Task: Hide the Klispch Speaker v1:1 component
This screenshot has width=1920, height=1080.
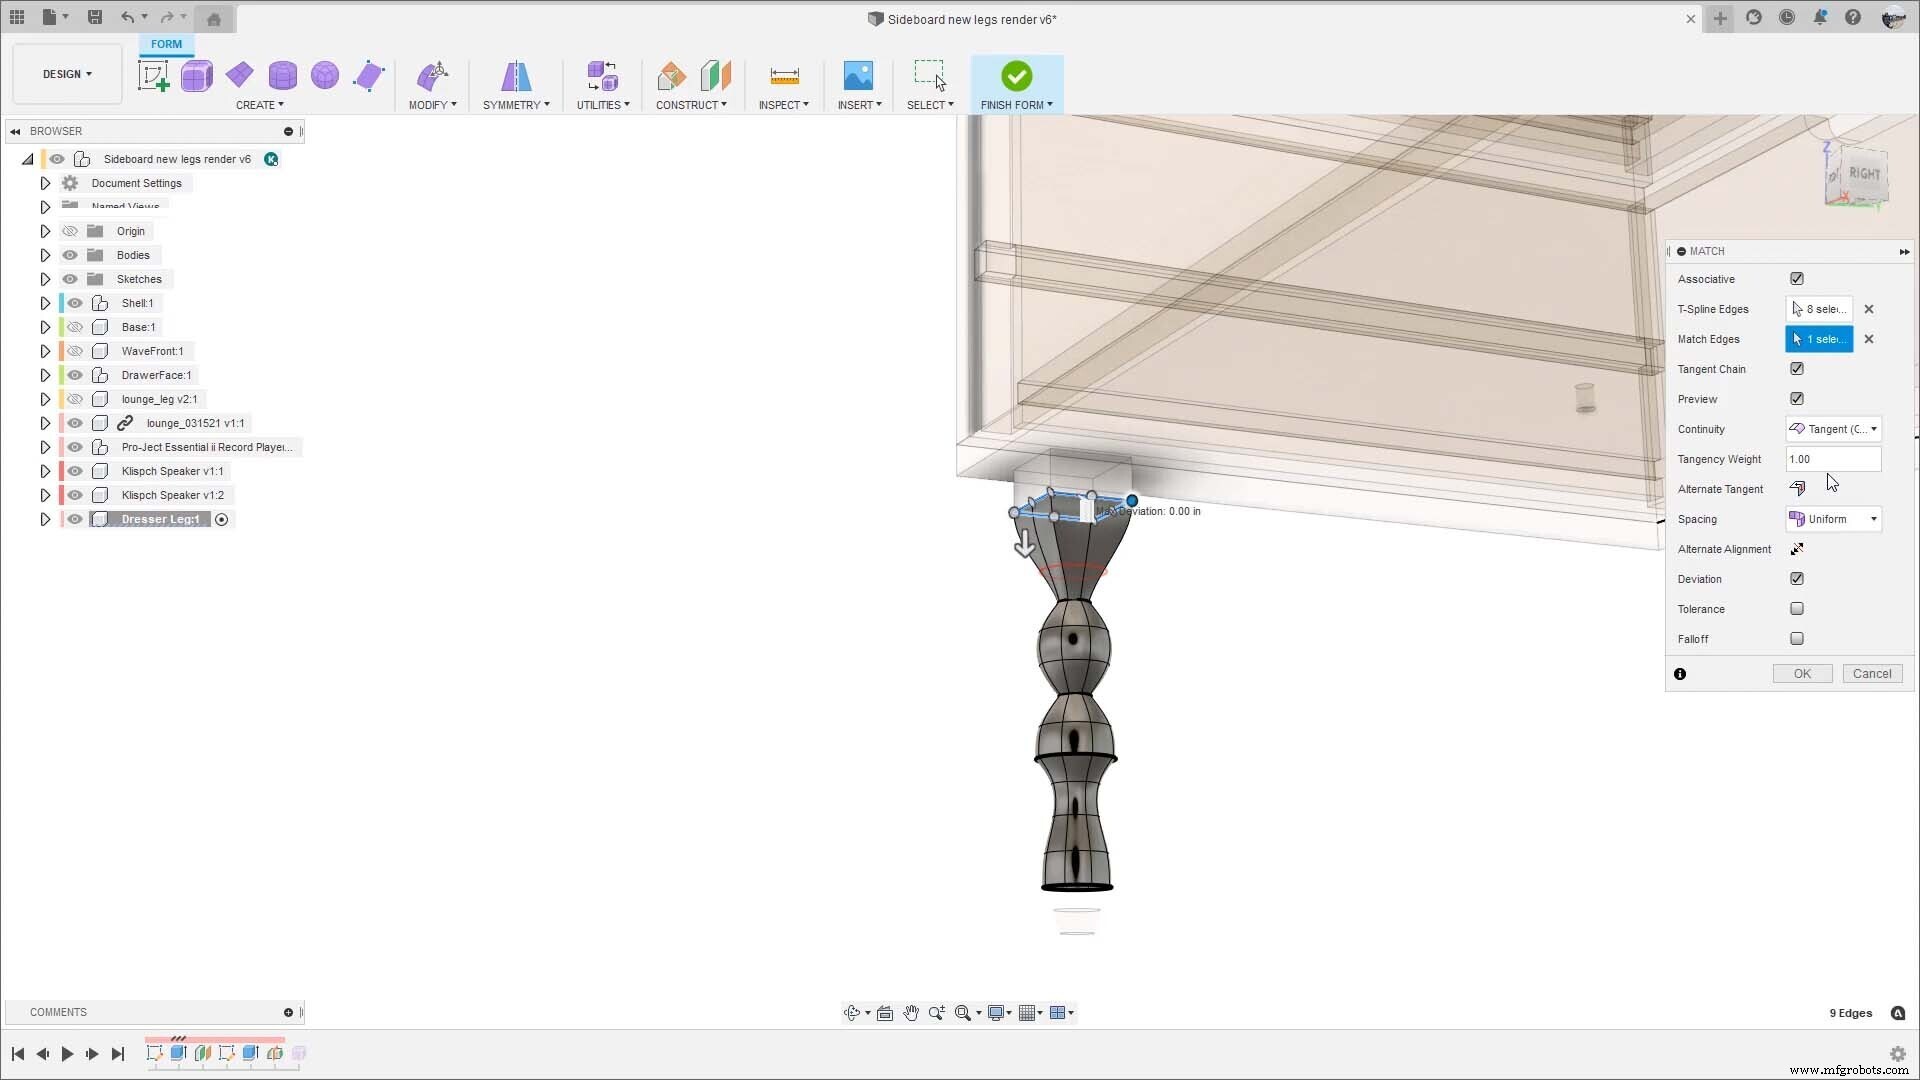Action: [x=75, y=471]
